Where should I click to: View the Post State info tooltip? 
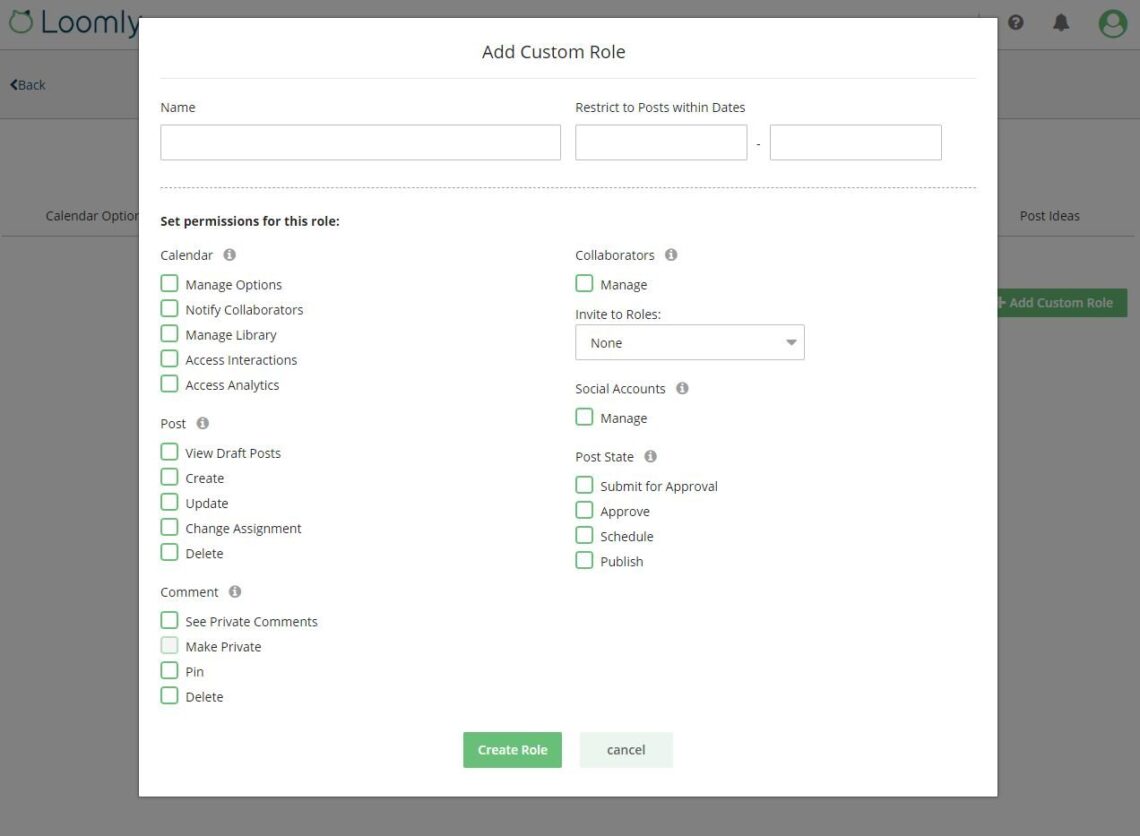point(649,456)
